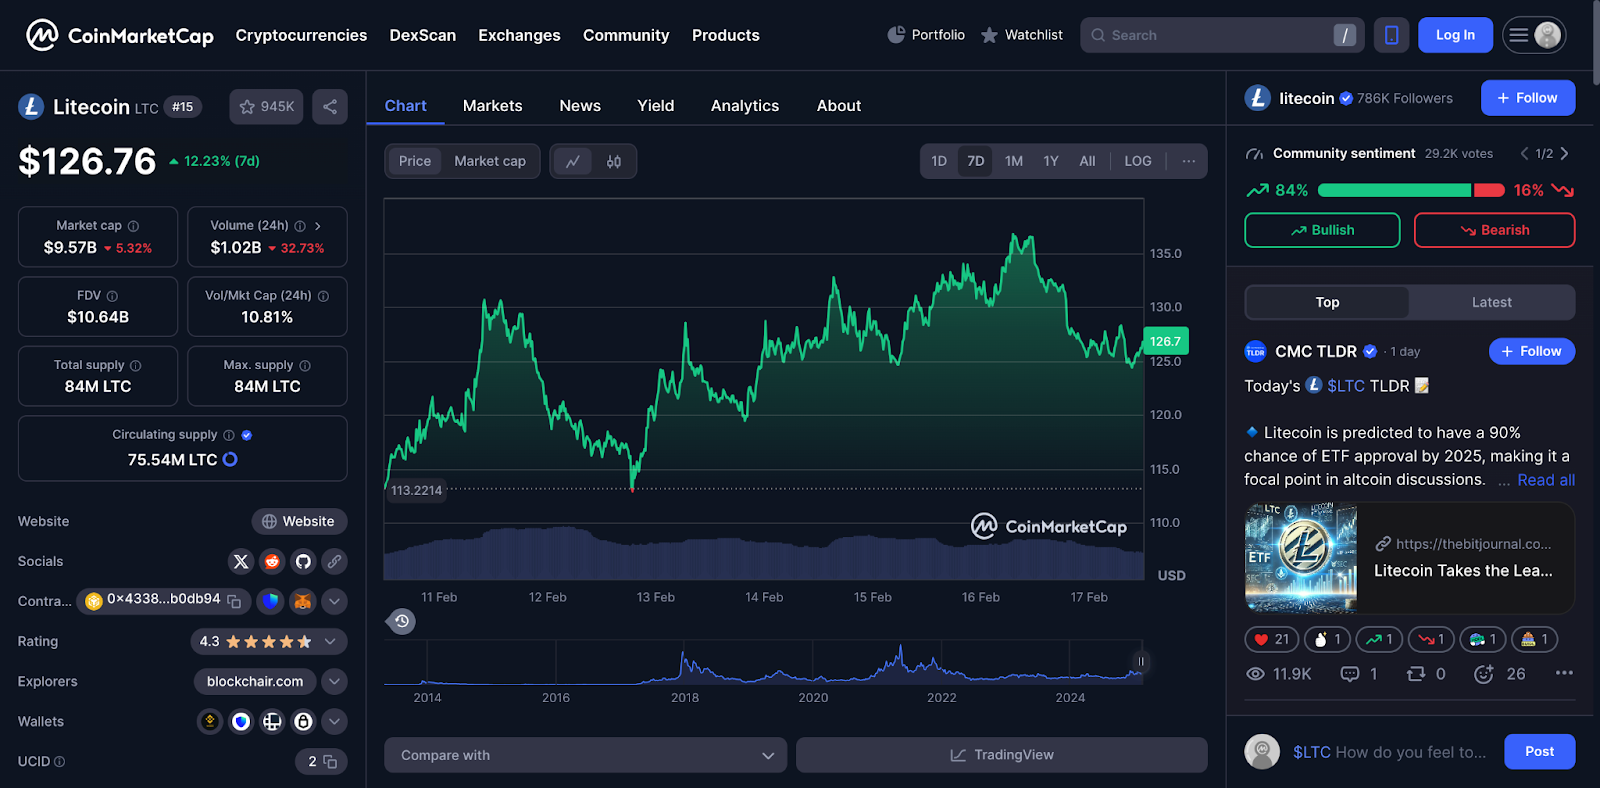Copy the UCID number 2
The image size is (1600, 788).
pos(330,762)
